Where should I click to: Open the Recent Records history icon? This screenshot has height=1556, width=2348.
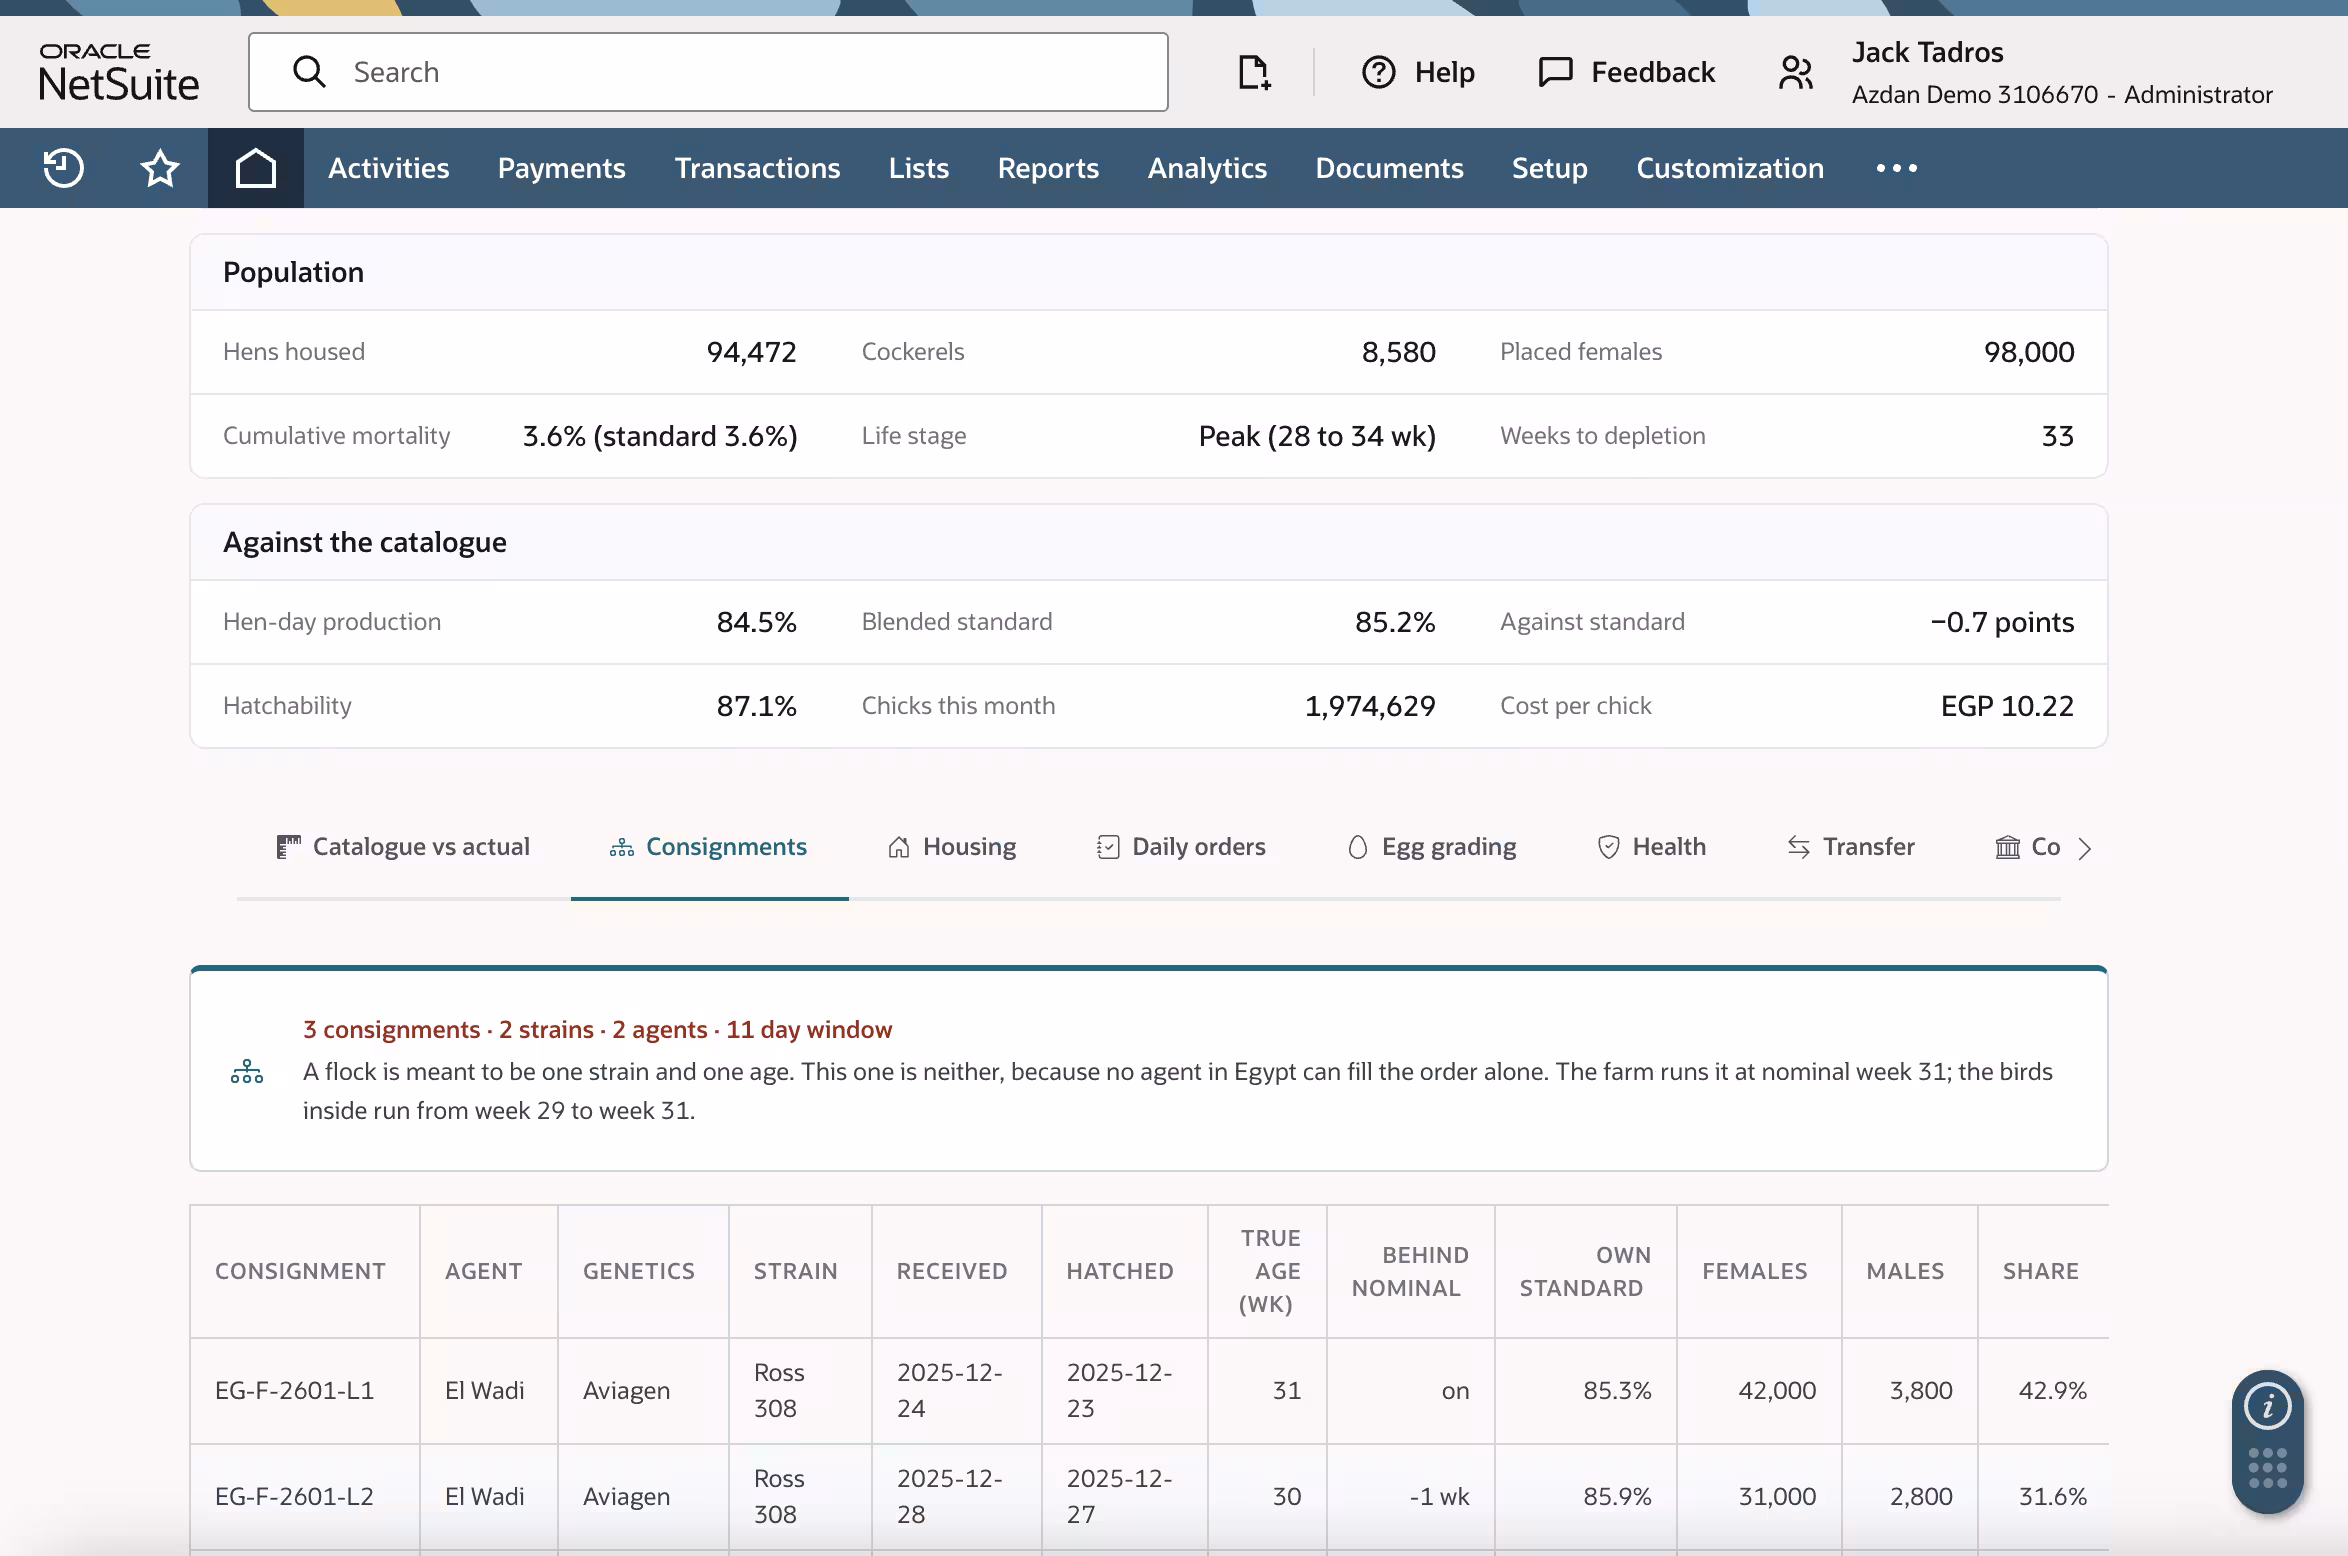[x=63, y=168]
